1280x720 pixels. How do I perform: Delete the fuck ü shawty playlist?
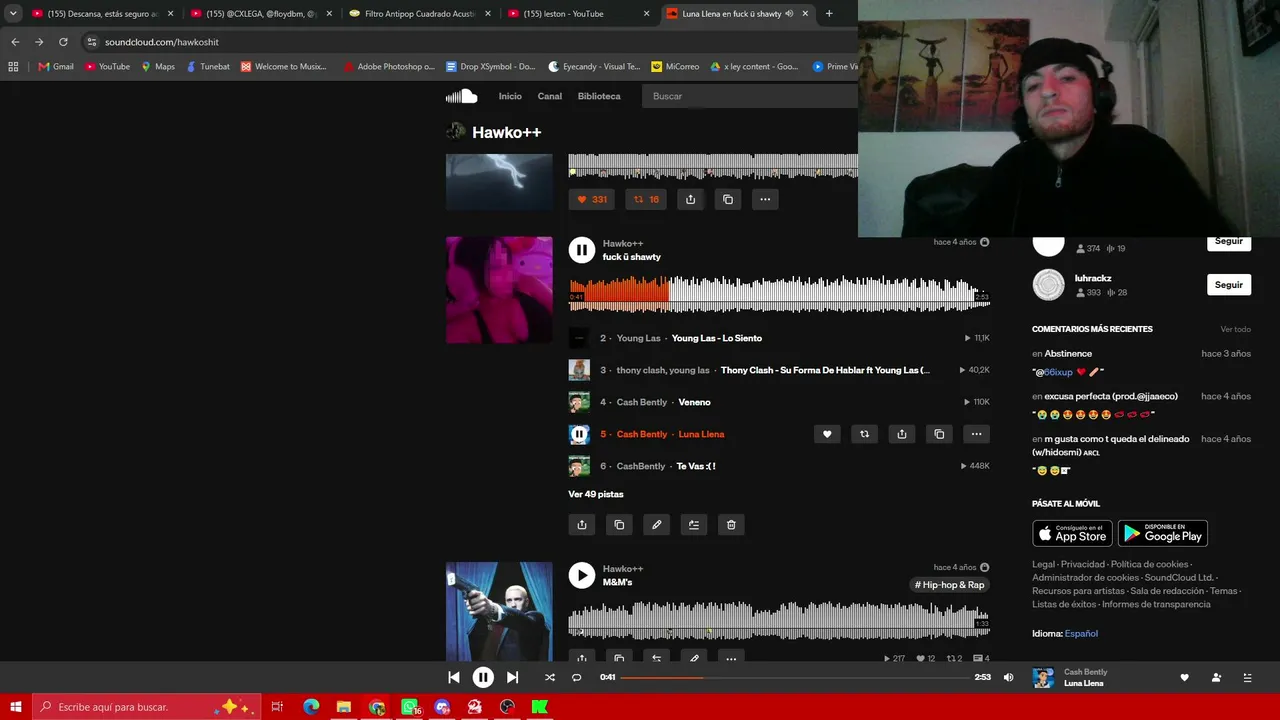731,525
